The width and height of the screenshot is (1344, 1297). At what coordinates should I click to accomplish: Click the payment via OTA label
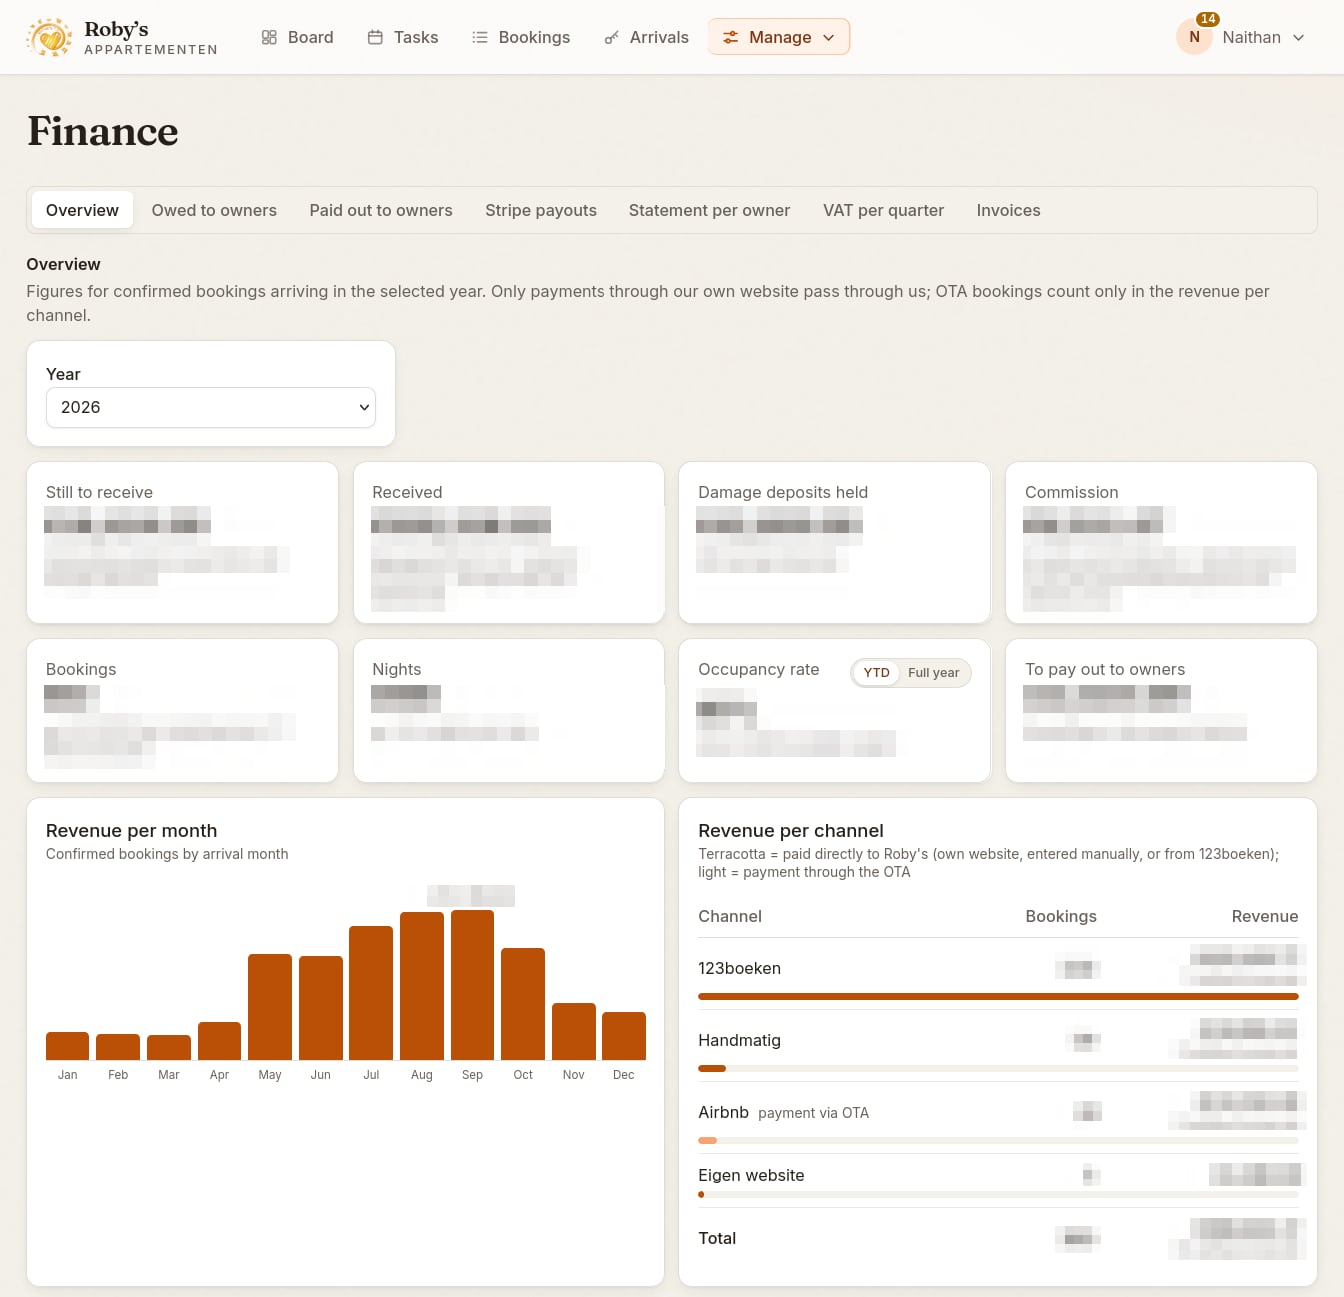[813, 1113]
